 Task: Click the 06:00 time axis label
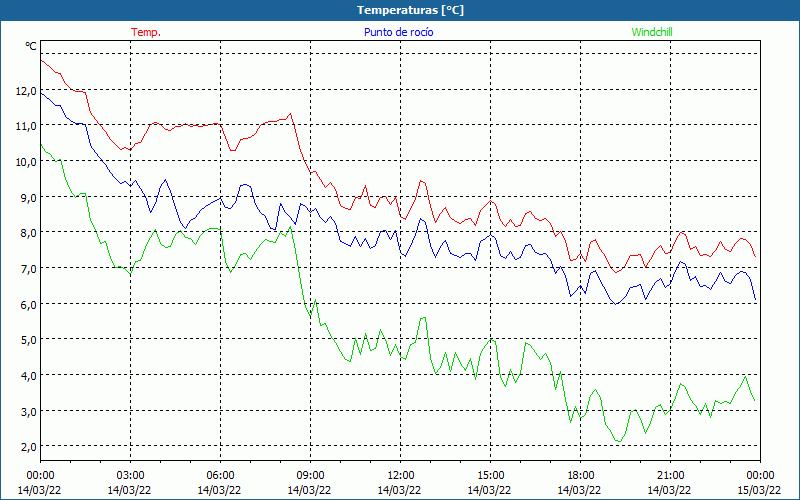[x=220, y=476]
